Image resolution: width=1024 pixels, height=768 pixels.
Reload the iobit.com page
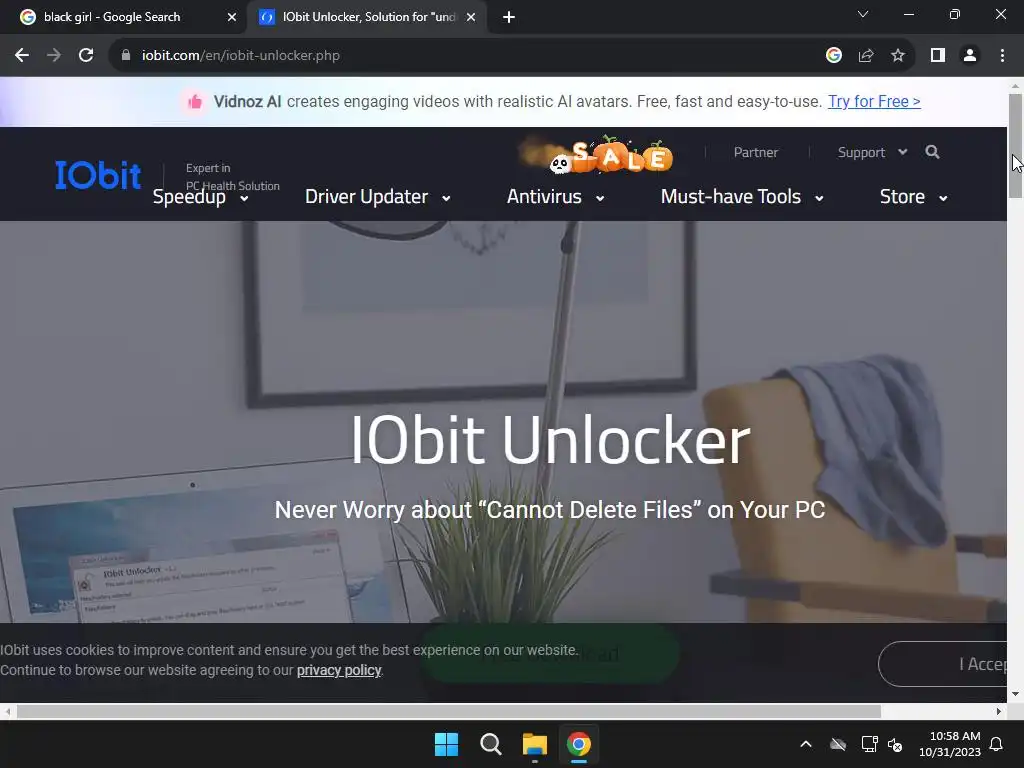click(86, 56)
